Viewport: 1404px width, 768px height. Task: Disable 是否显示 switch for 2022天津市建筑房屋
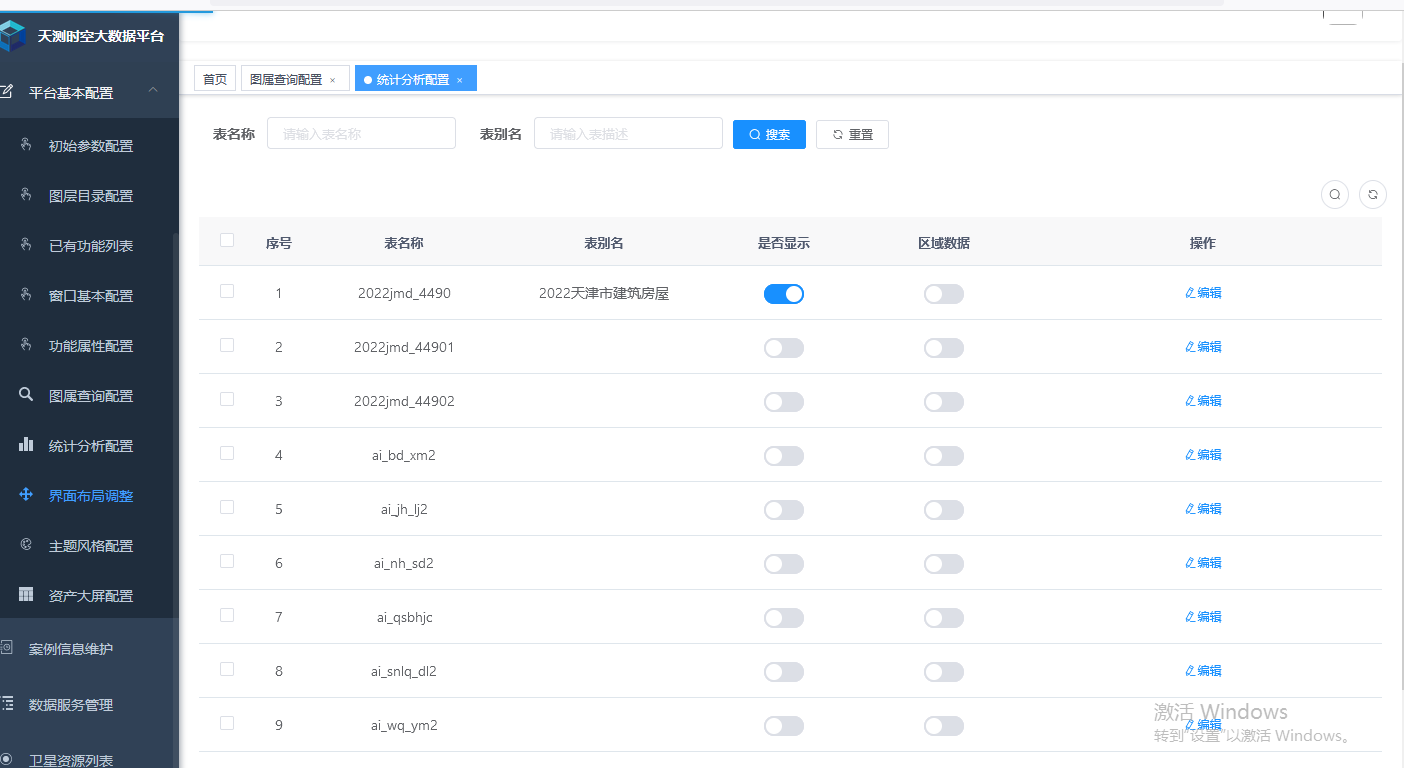(x=784, y=293)
